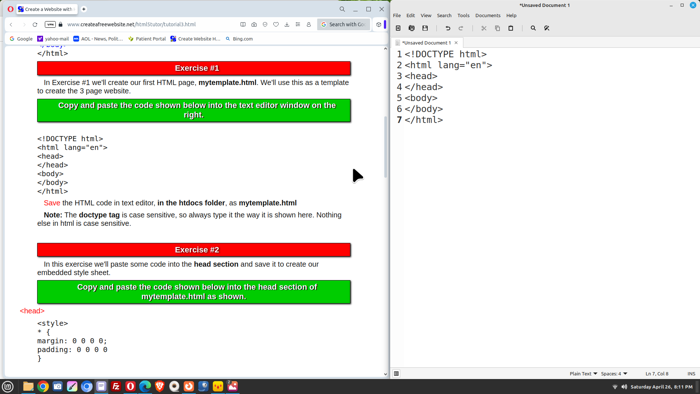Open Plain Text language dropdown
The image size is (700, 394).
[583, 373]
